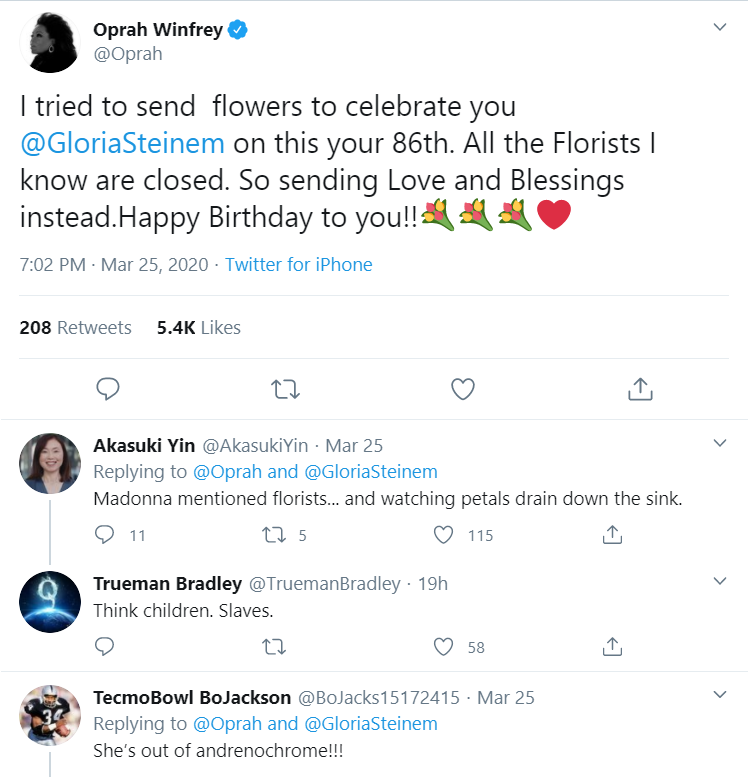View the 5.4K Likes list
748x777 pixels.
(199, 327)
